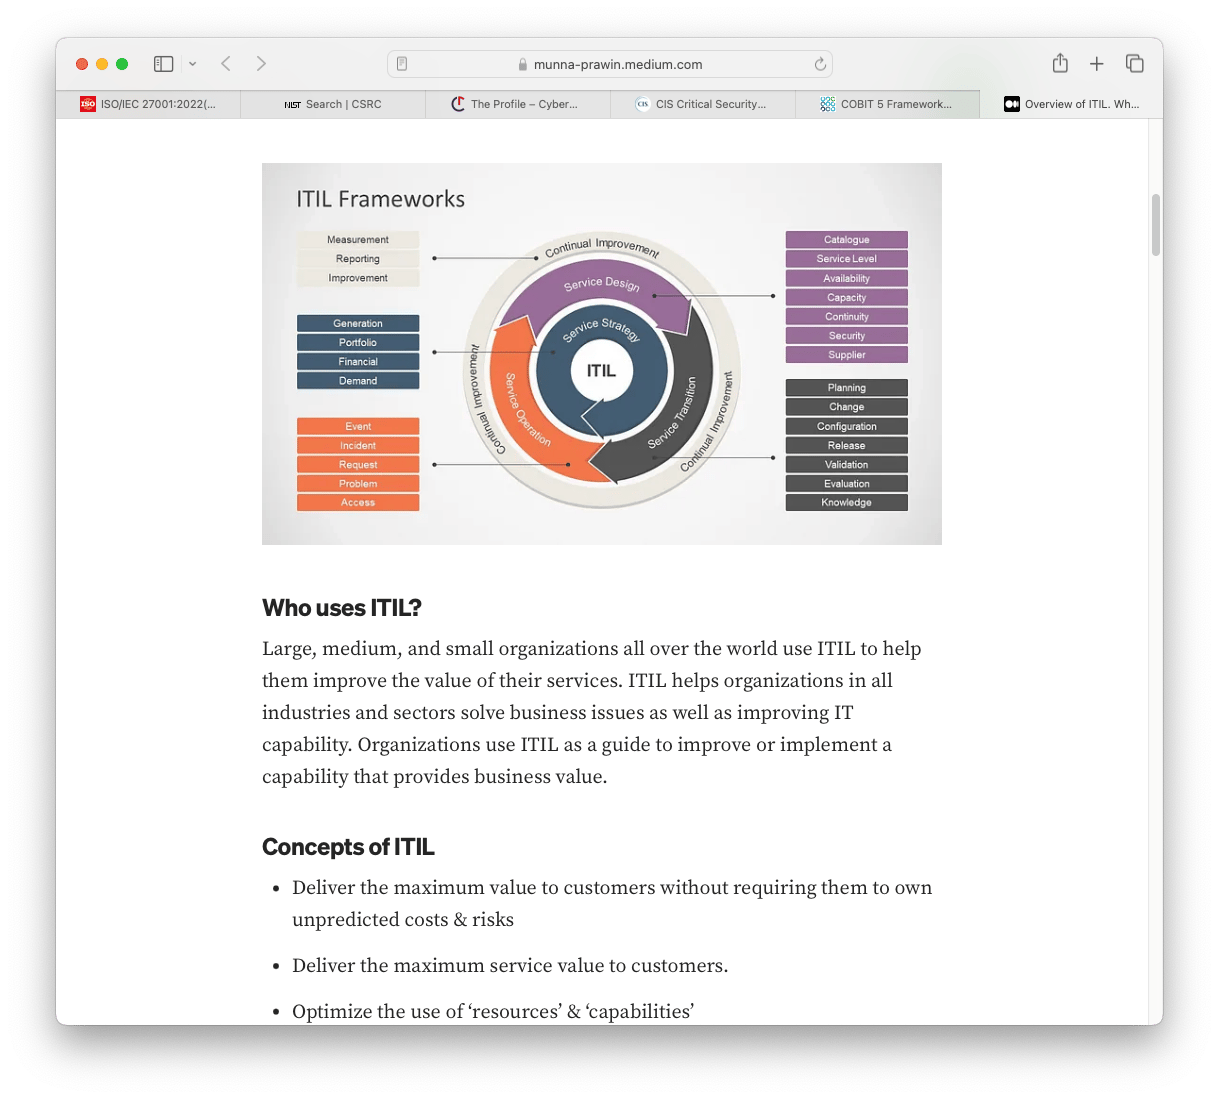Minimize the window with yellow button
The height and width of the screenshot is (1099, 1219).
[102, 64]
